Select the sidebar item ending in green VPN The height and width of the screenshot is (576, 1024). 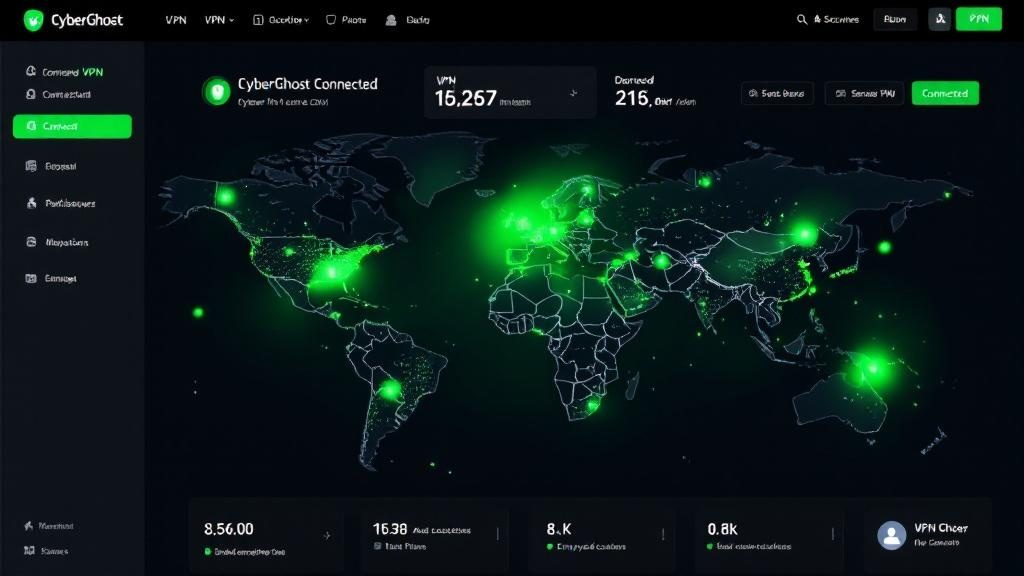click(65, 72)
